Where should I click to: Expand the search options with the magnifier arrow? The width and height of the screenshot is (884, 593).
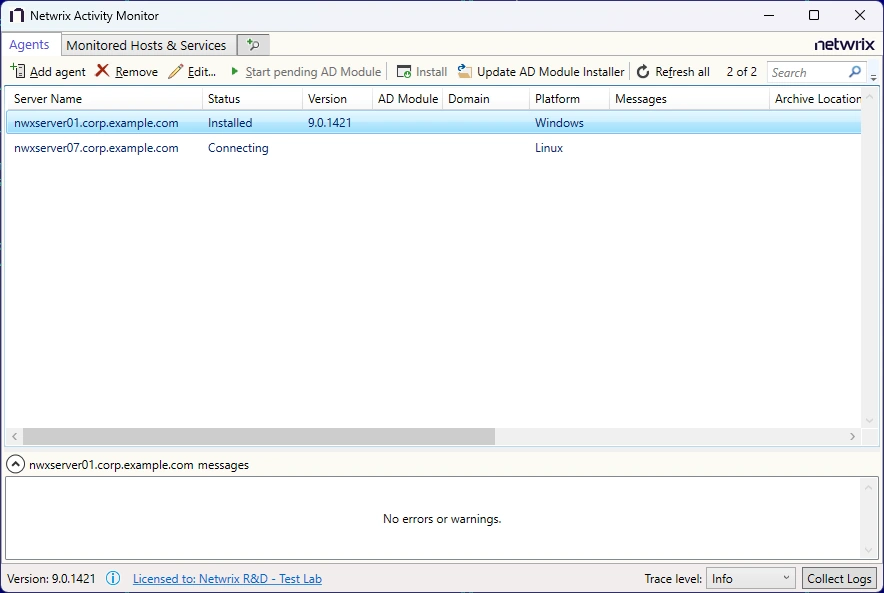click(x=874, y=76)
